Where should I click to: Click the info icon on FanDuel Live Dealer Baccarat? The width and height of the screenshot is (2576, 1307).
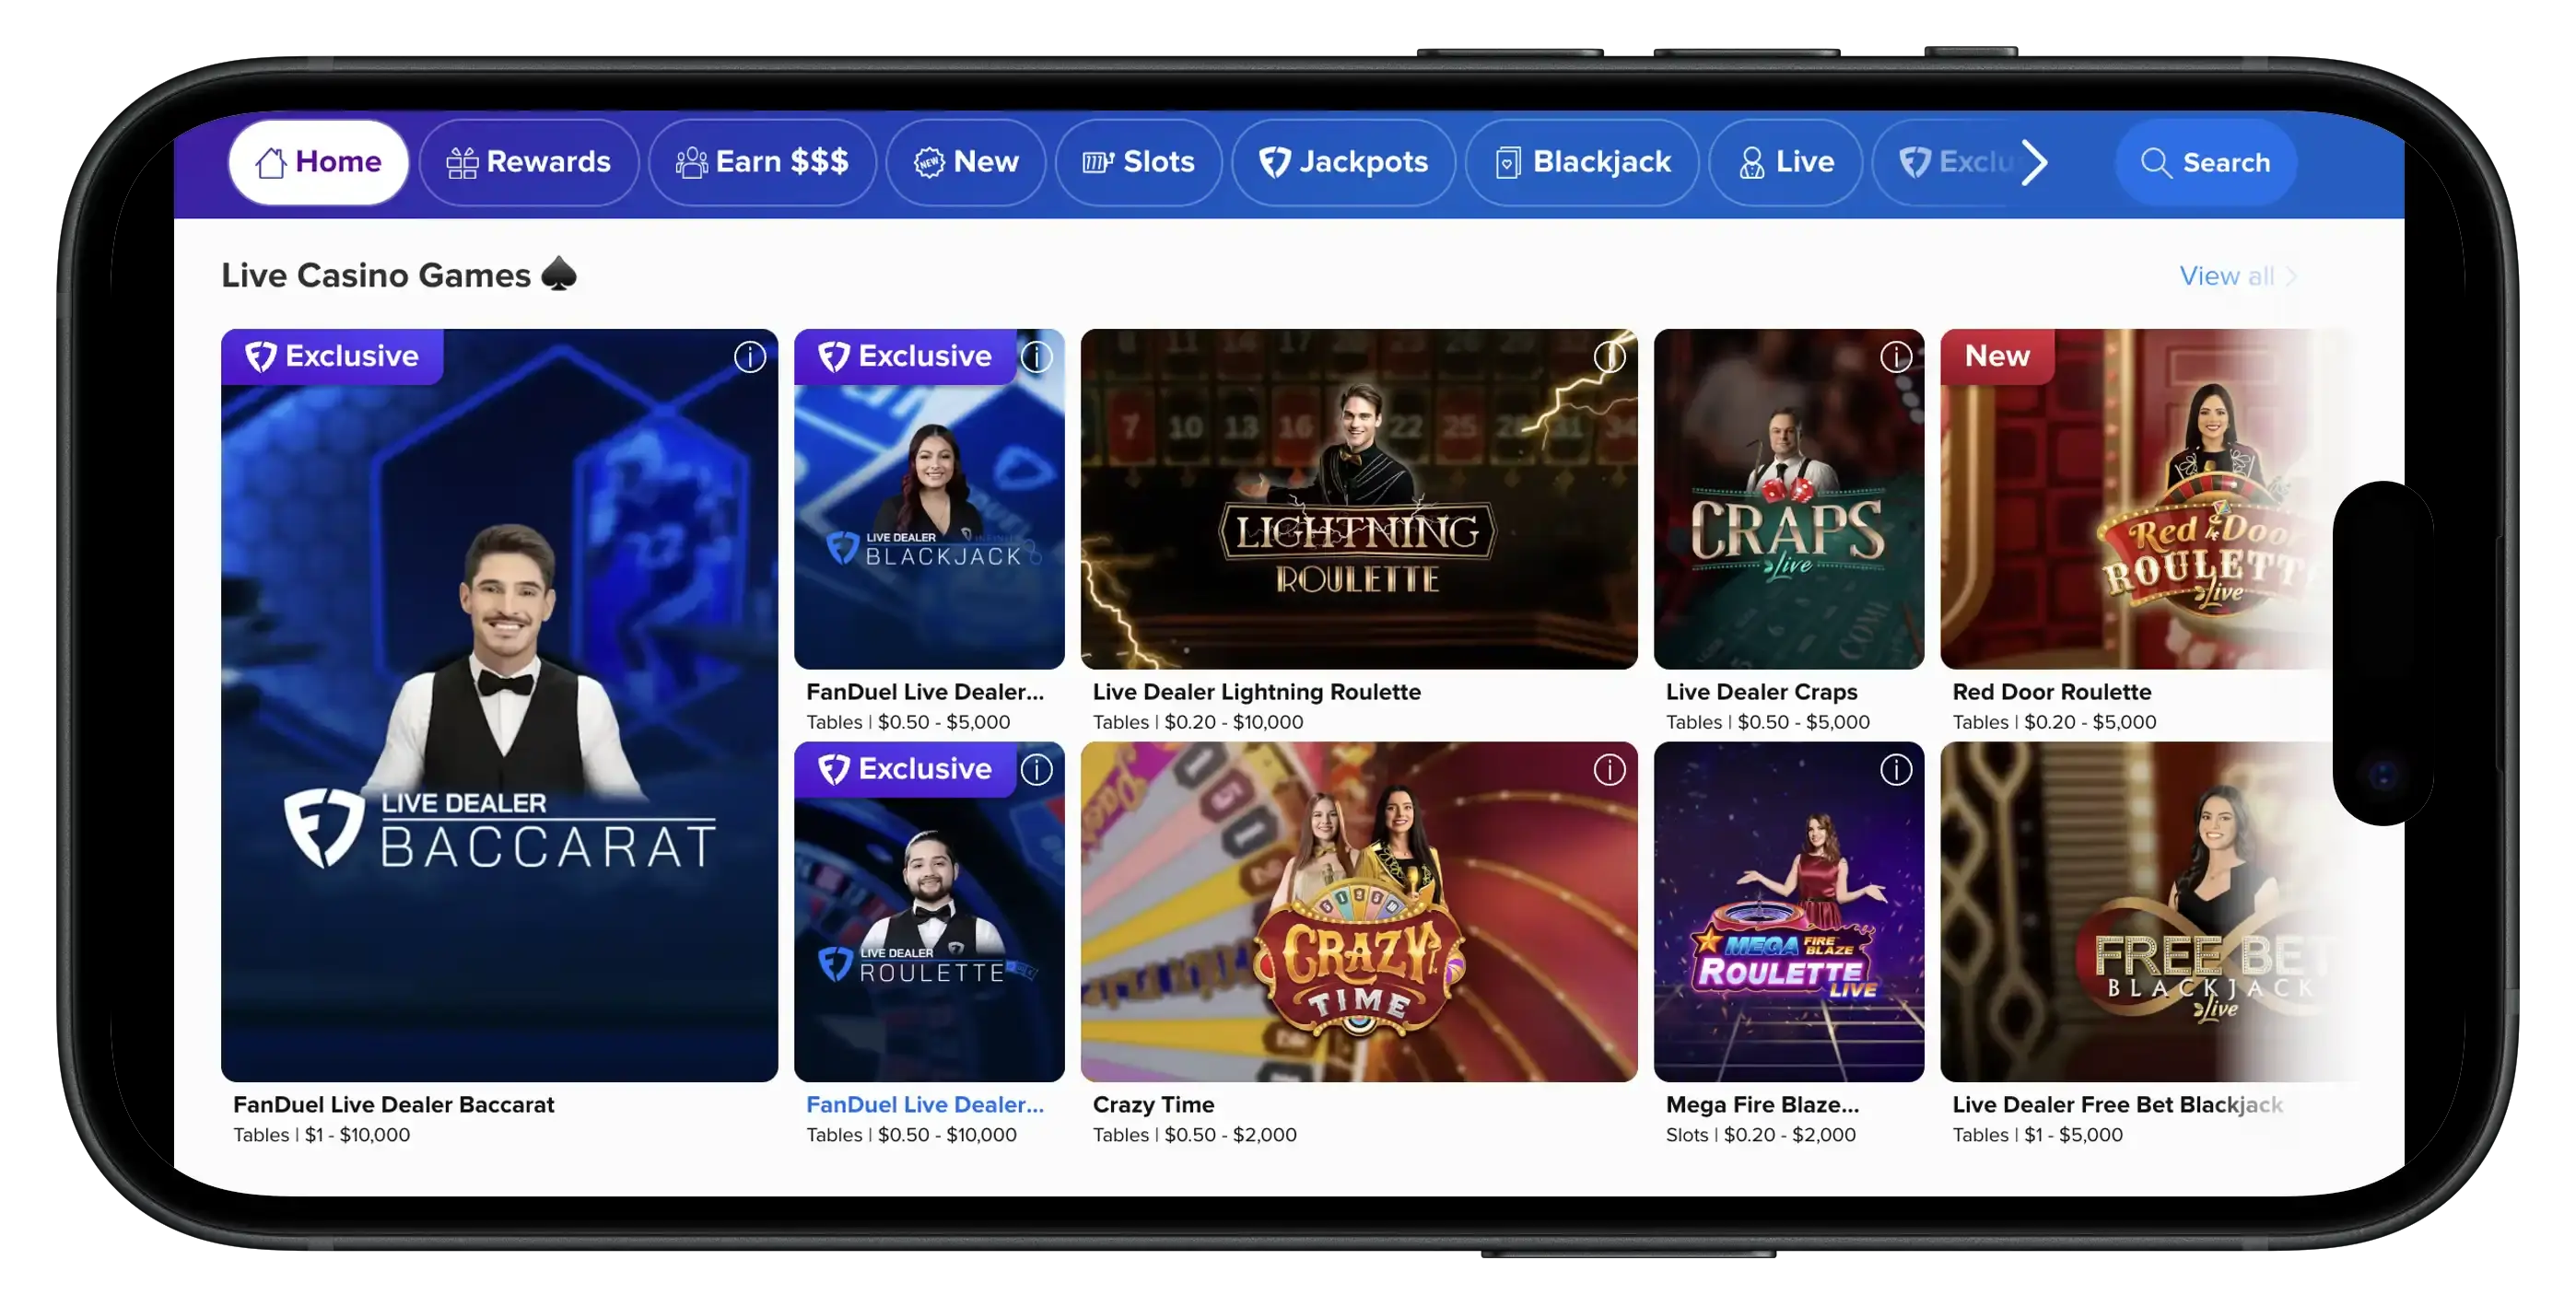(x=749, y=357)
